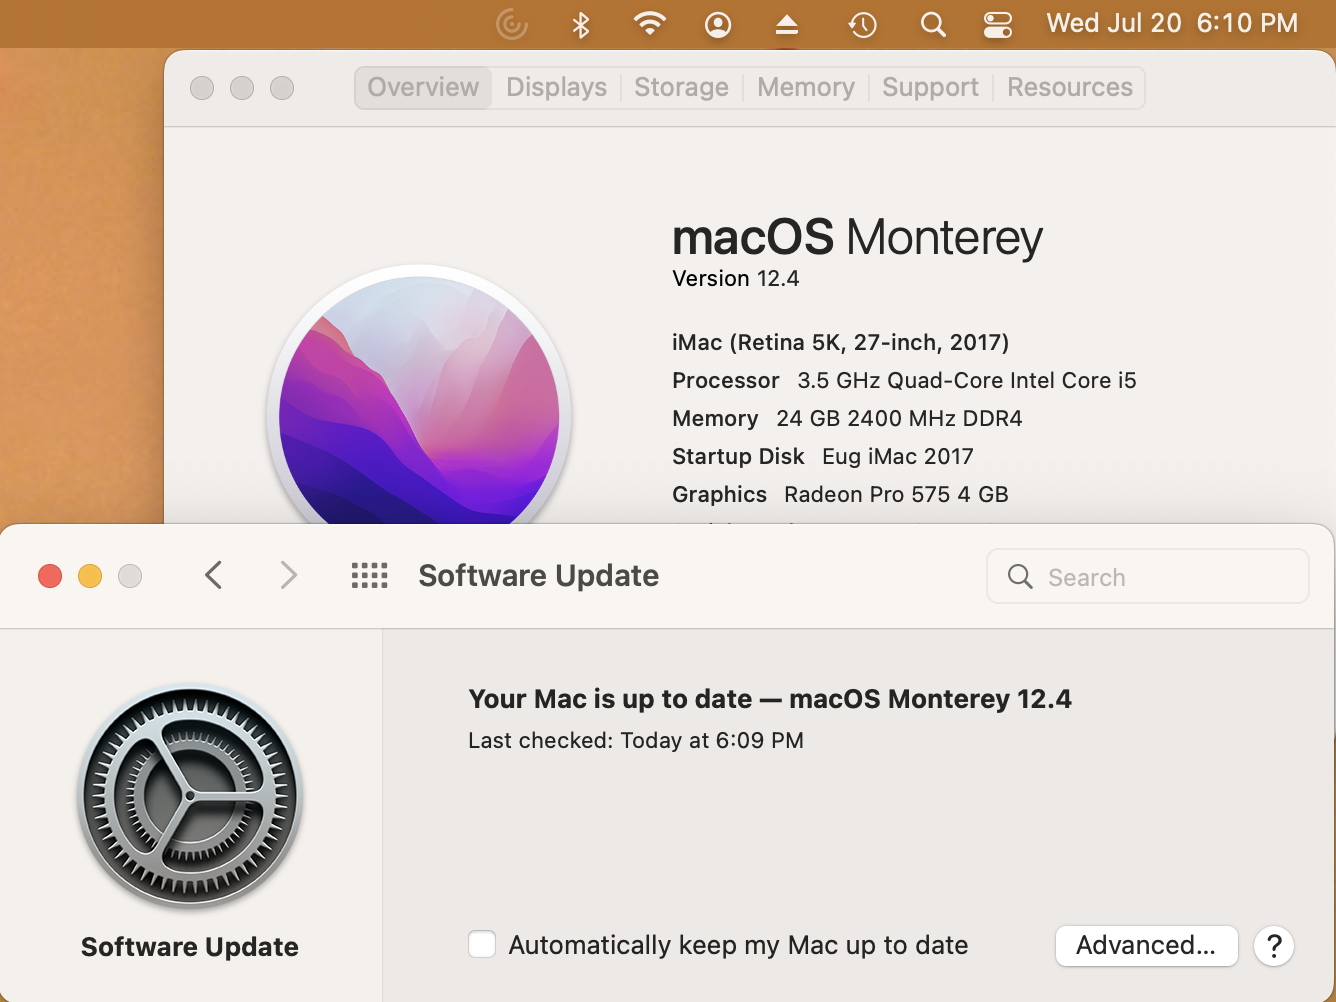
Task: Open Control Center from menu bar
Action: coord(998,24)
